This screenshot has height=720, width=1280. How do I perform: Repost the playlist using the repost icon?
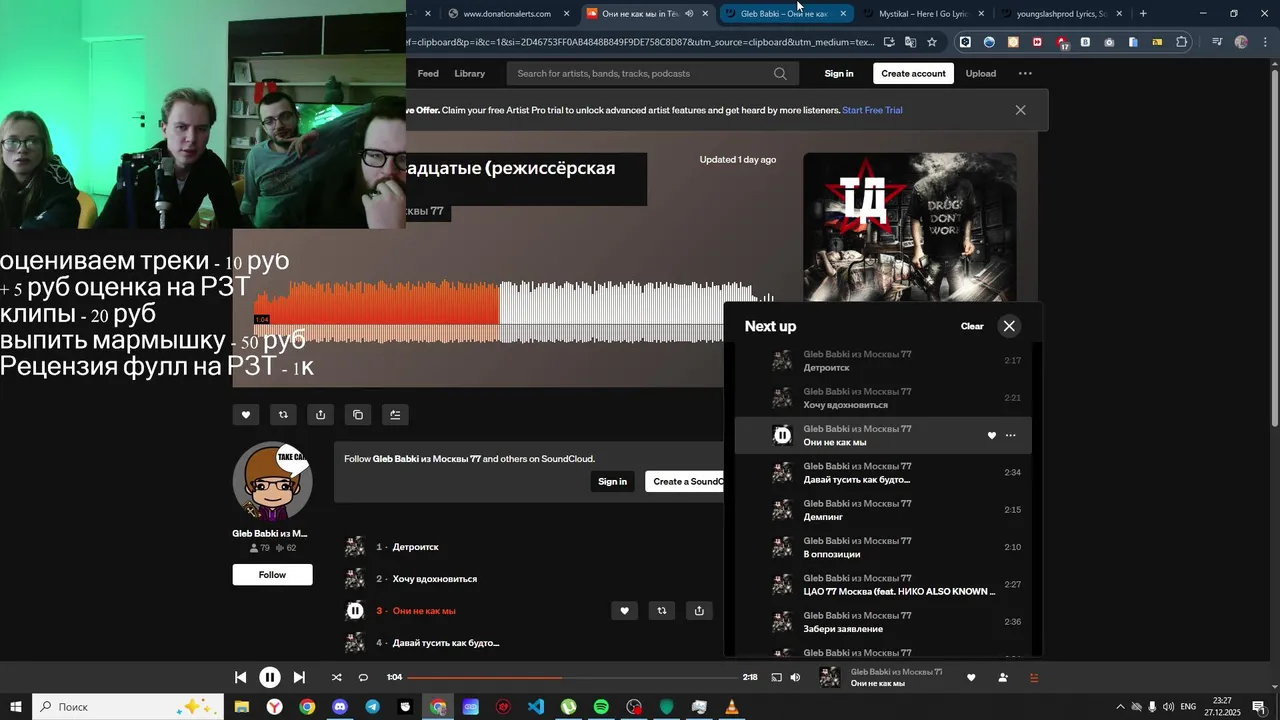click(x=283, y=415)
